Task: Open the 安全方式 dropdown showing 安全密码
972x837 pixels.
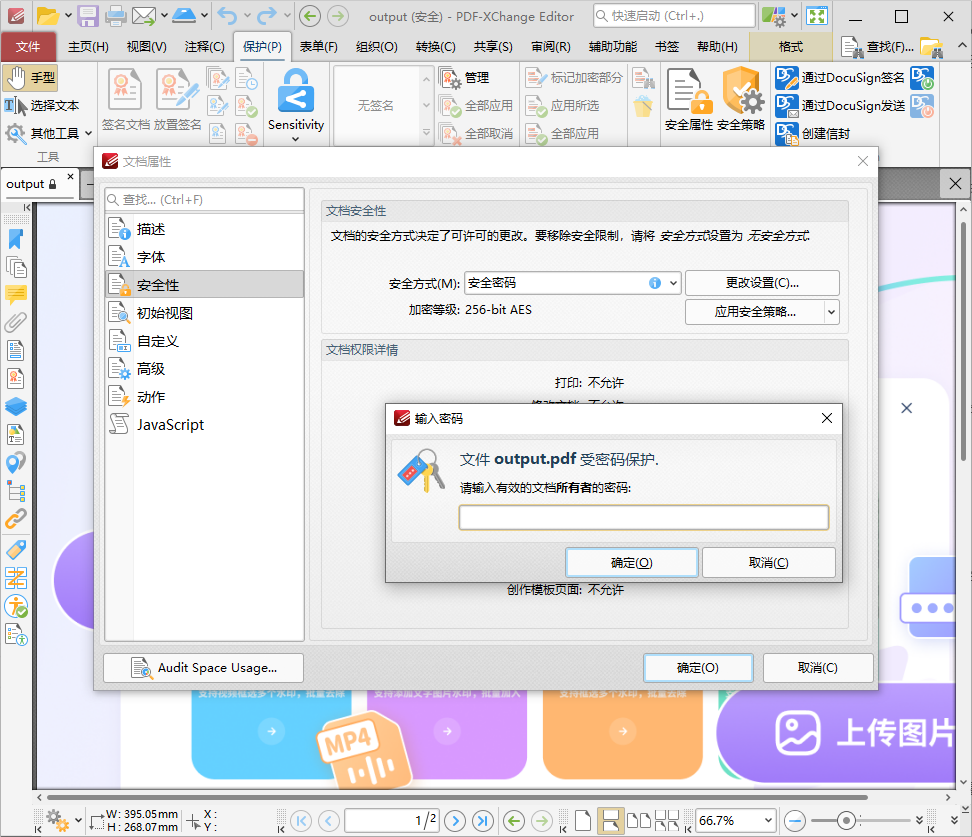Action: point(572,283)
